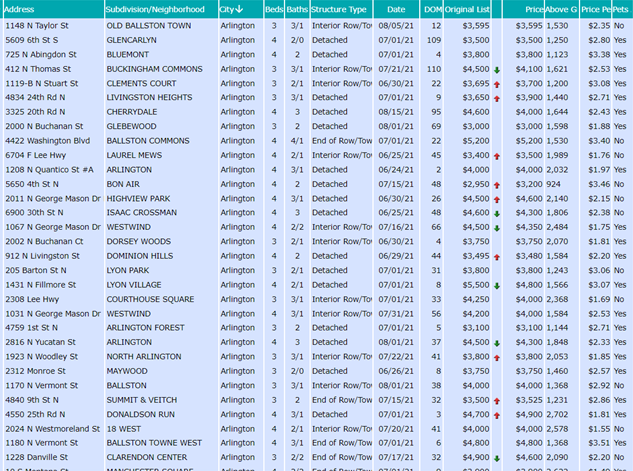The image size is (633, 471).
Task: Click red up arrow in 1119-B N Stuart St row
Action: [x=497, y=84]
